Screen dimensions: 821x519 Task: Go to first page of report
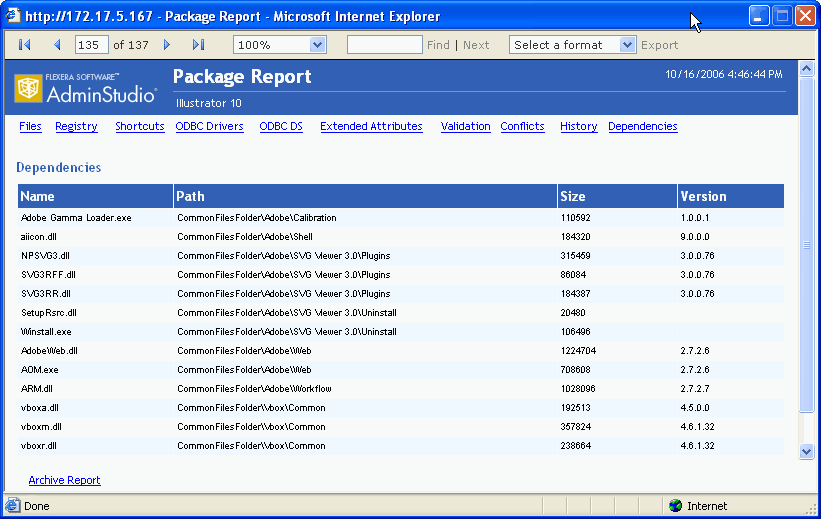(x=25, y=45)
